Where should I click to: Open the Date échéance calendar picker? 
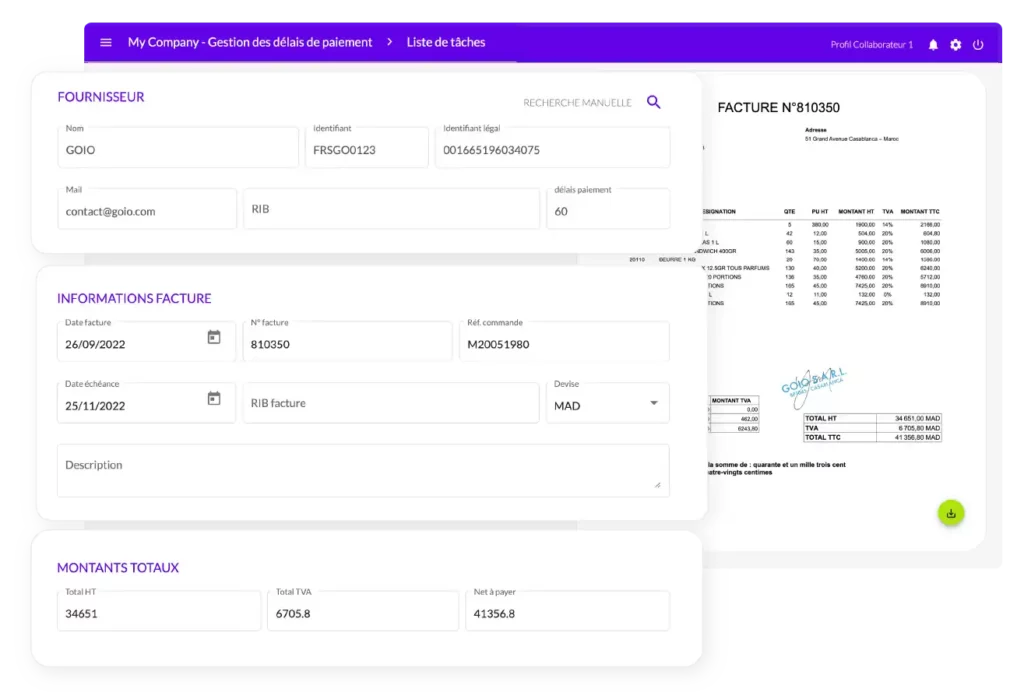pyautogui.click(x=213, y=399)
